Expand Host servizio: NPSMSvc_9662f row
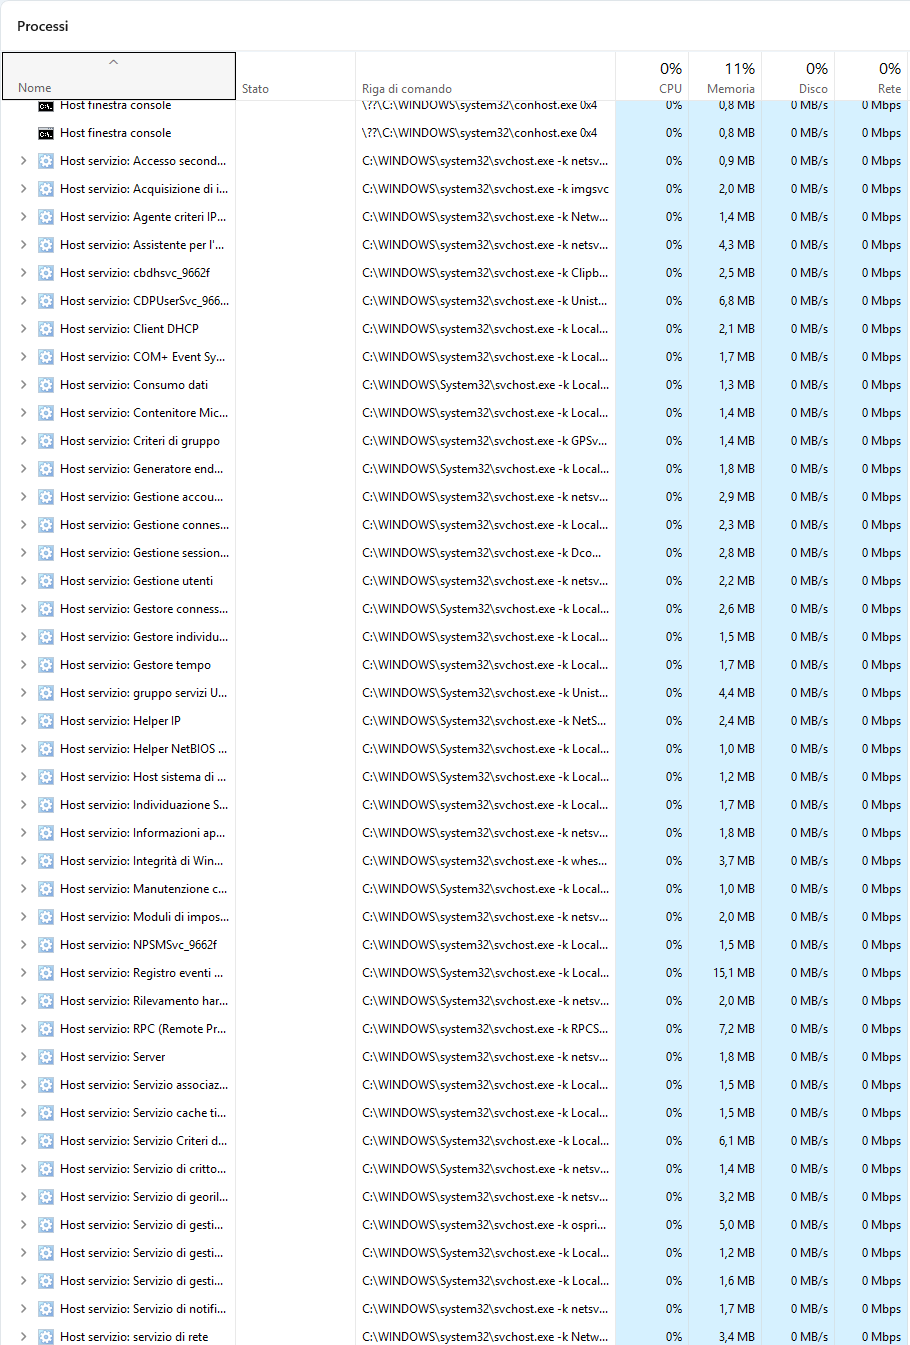 tap(24, 944)
